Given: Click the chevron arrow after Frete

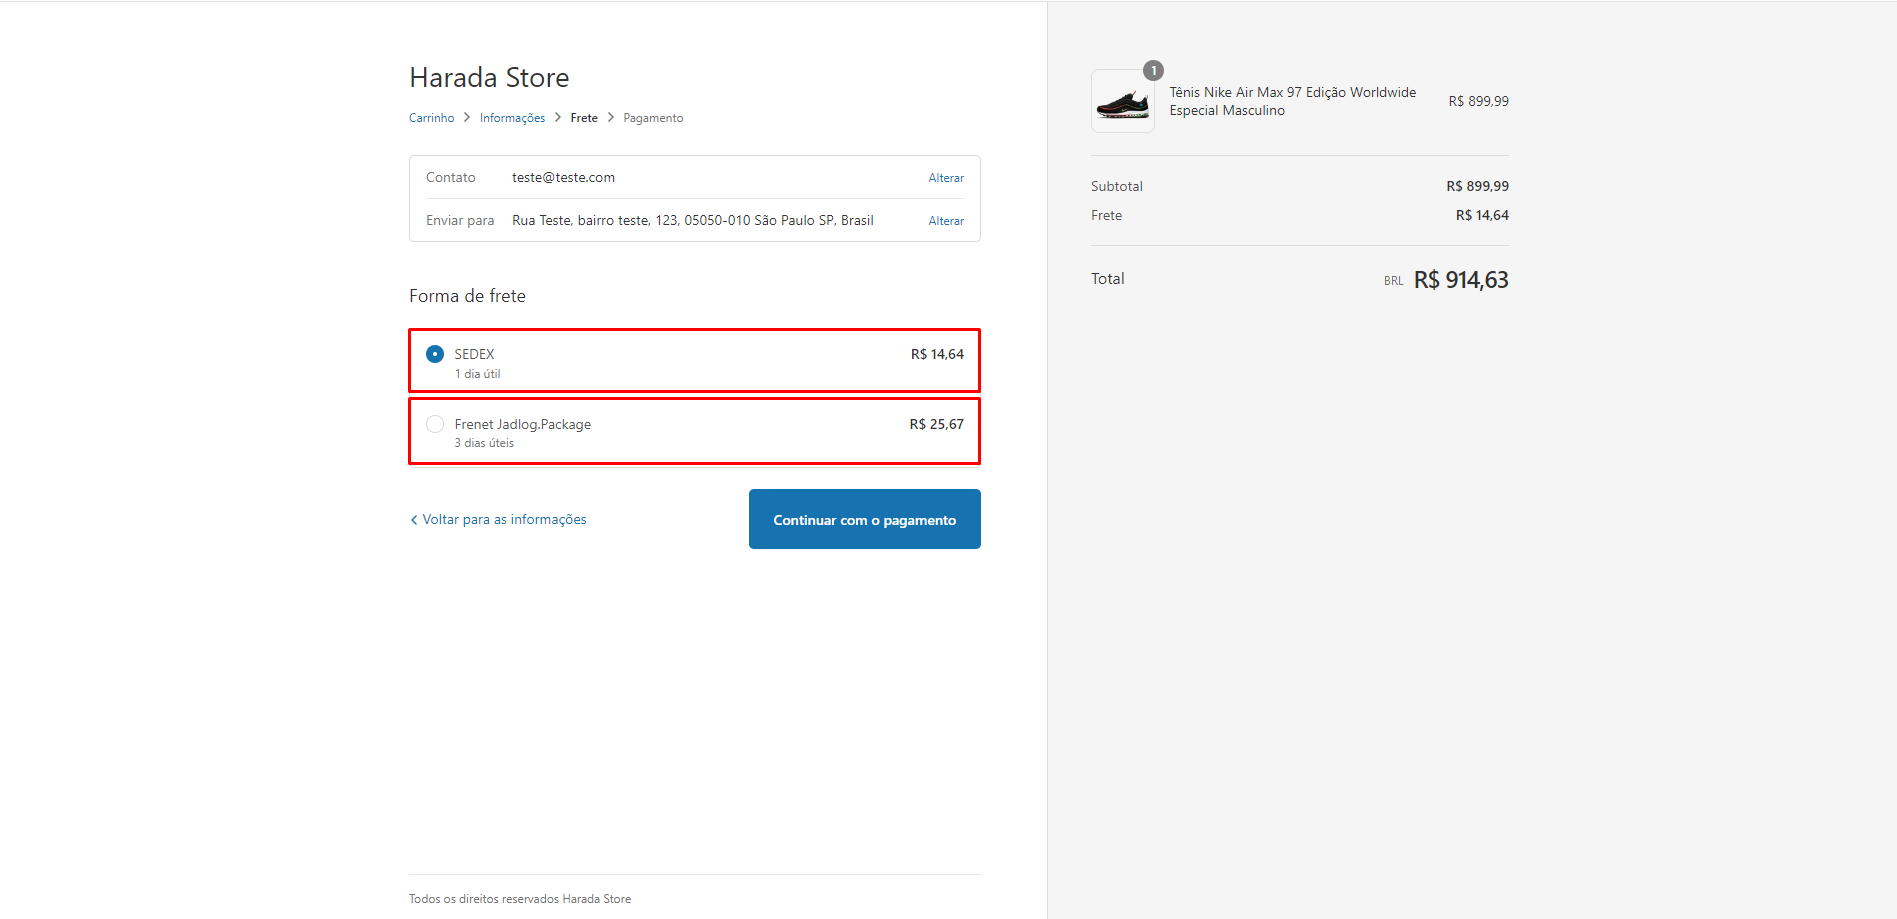Looking at the screenshot, I should click(x=611, y=118).
